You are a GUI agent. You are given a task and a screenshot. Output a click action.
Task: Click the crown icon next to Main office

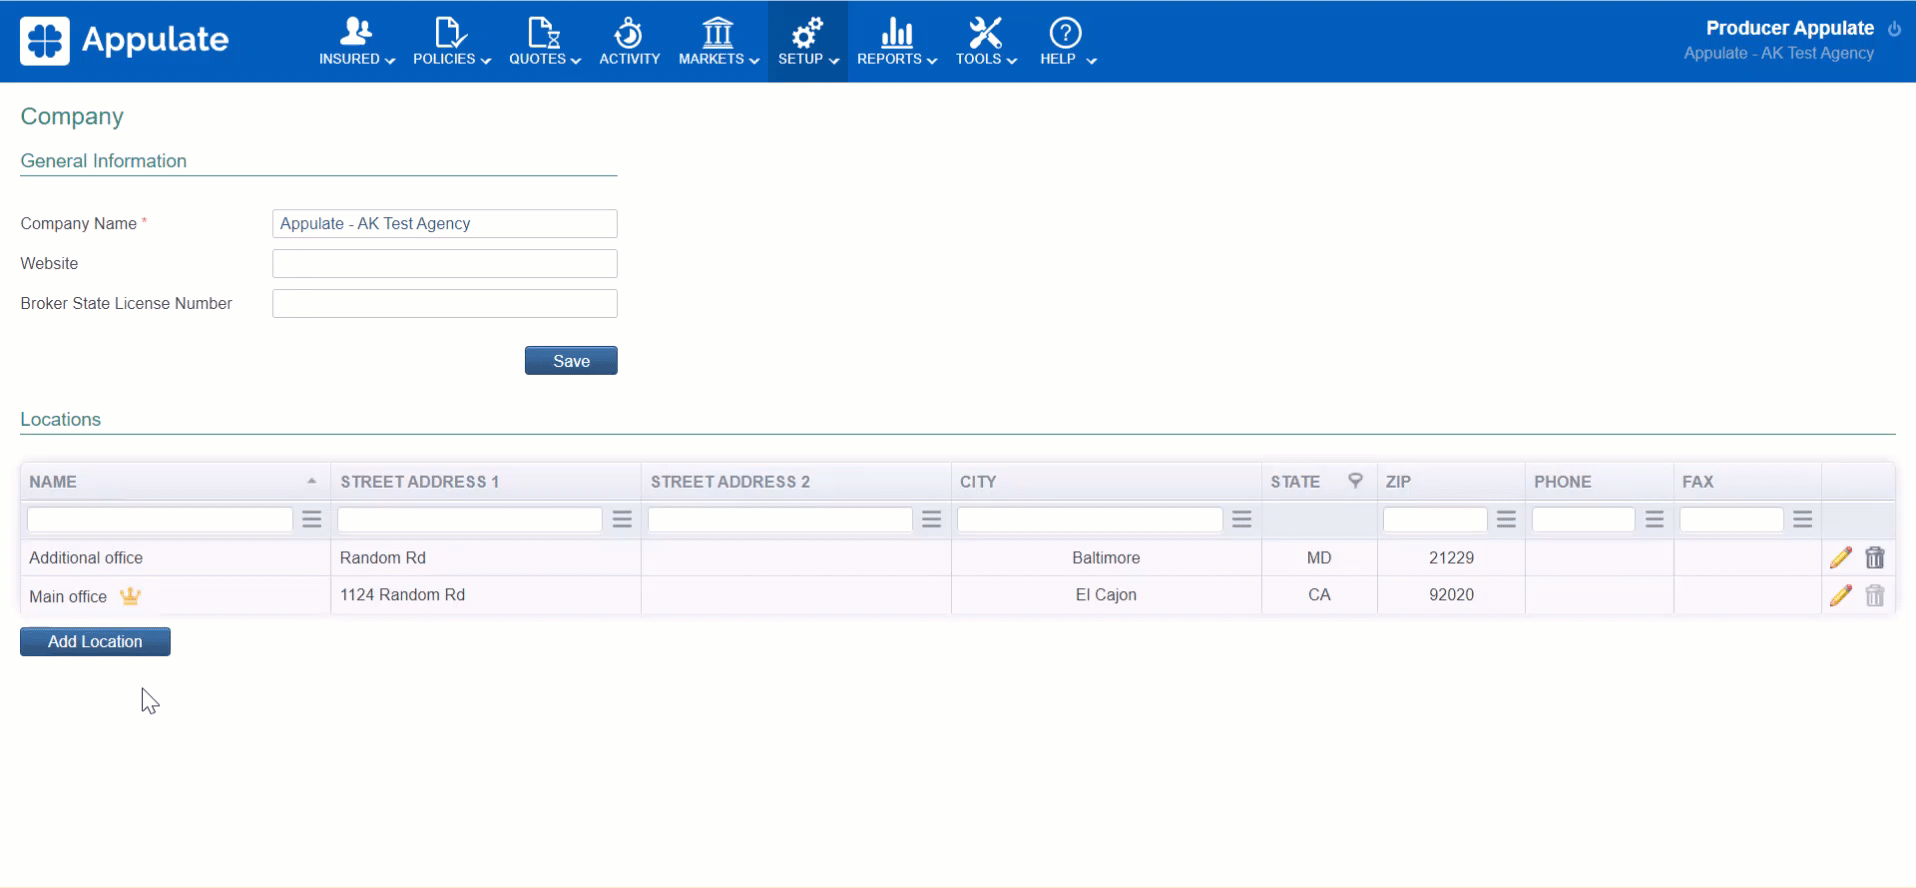point(130,596)
